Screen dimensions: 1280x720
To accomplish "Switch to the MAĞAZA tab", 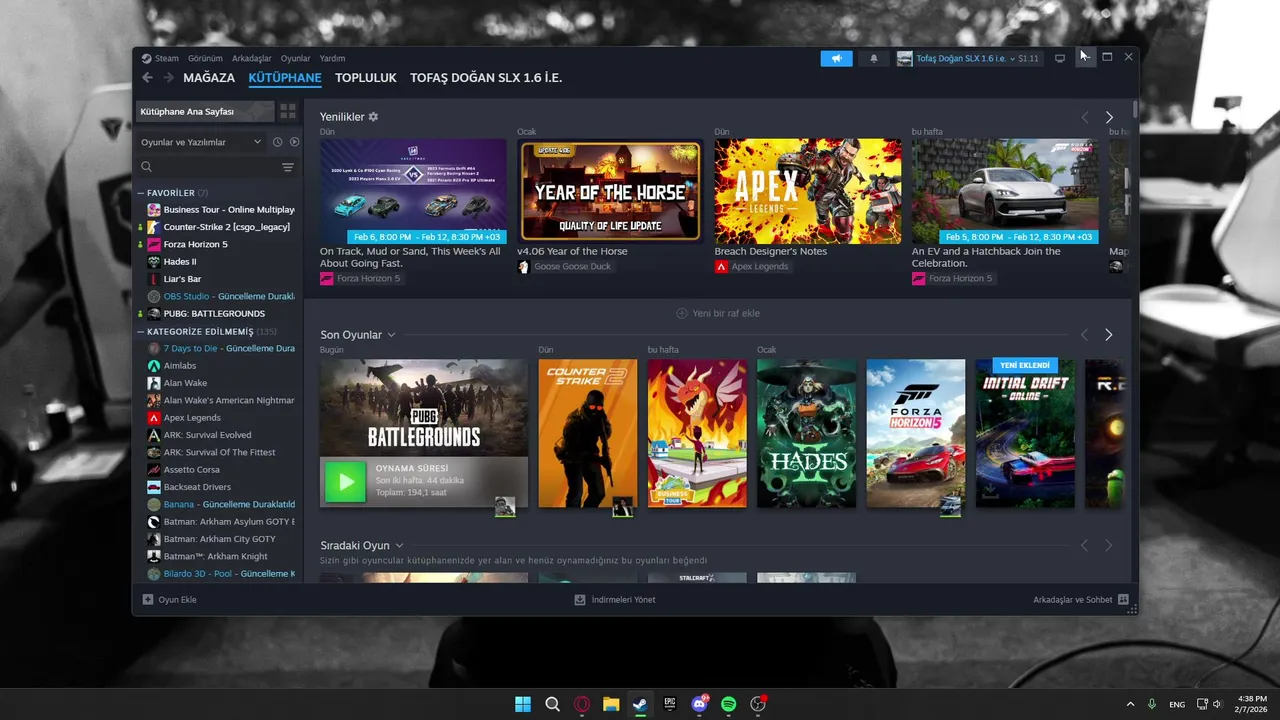I will [x=209, y=78].
